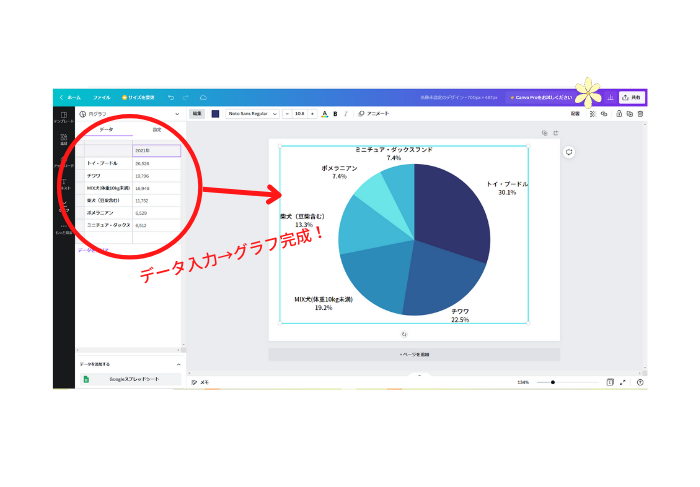
Task: Open the Elements panel in sidebar
Action: coord(64,140)
